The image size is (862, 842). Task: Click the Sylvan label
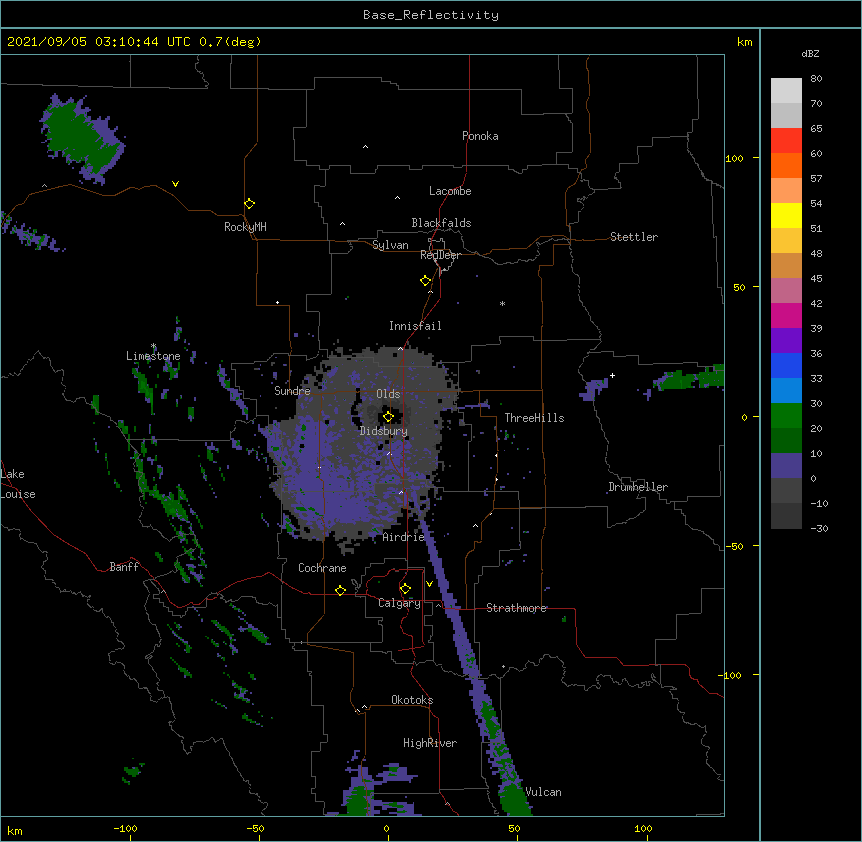click(390, 245)
